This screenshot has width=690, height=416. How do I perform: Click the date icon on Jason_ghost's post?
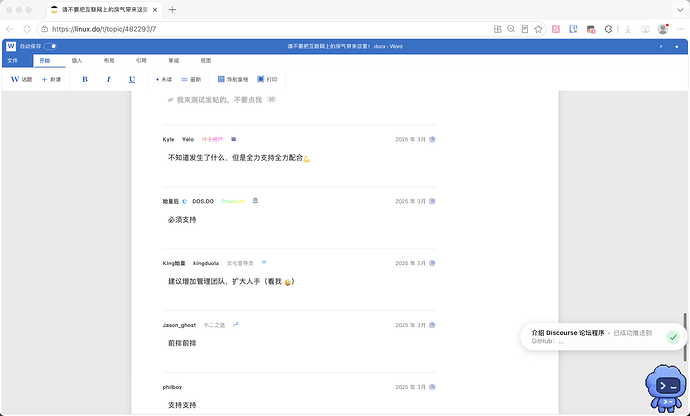(x=432, y=325)
